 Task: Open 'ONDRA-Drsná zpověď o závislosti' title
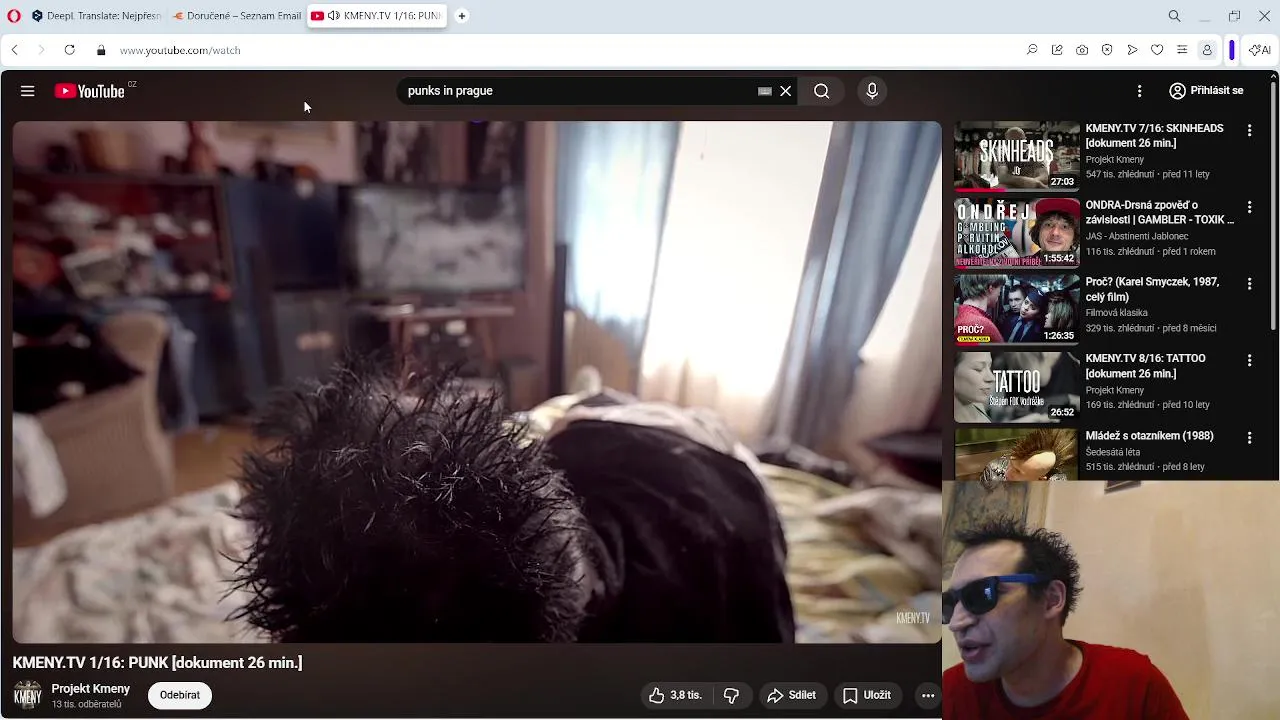1160,213
